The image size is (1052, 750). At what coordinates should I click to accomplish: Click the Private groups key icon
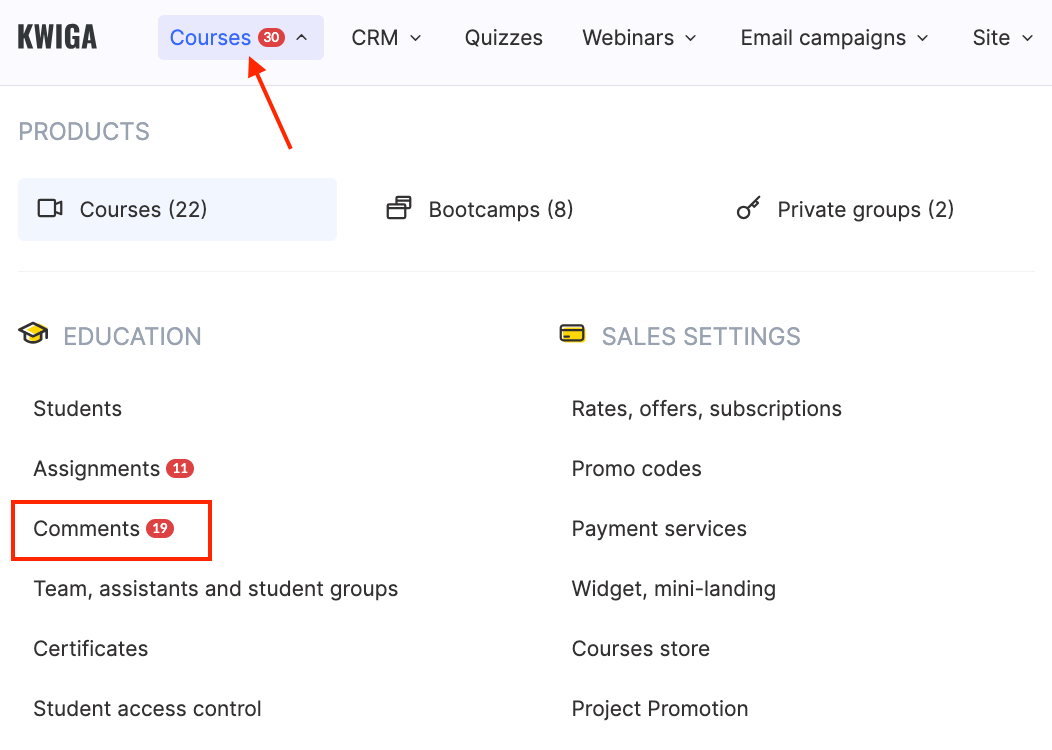click(748, 209)
